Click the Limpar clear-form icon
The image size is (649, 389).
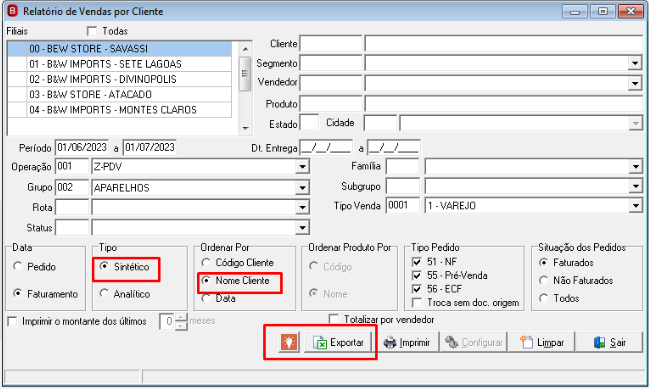(x=526, y=343)
